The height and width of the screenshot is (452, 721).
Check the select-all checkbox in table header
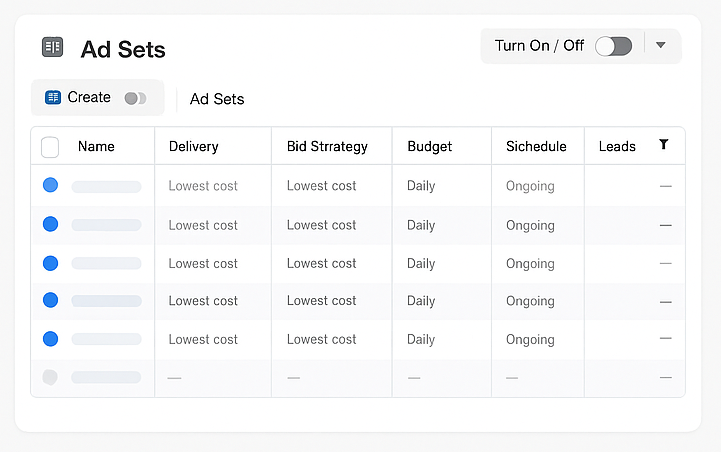pyautogui.click(x=50, y=147)
